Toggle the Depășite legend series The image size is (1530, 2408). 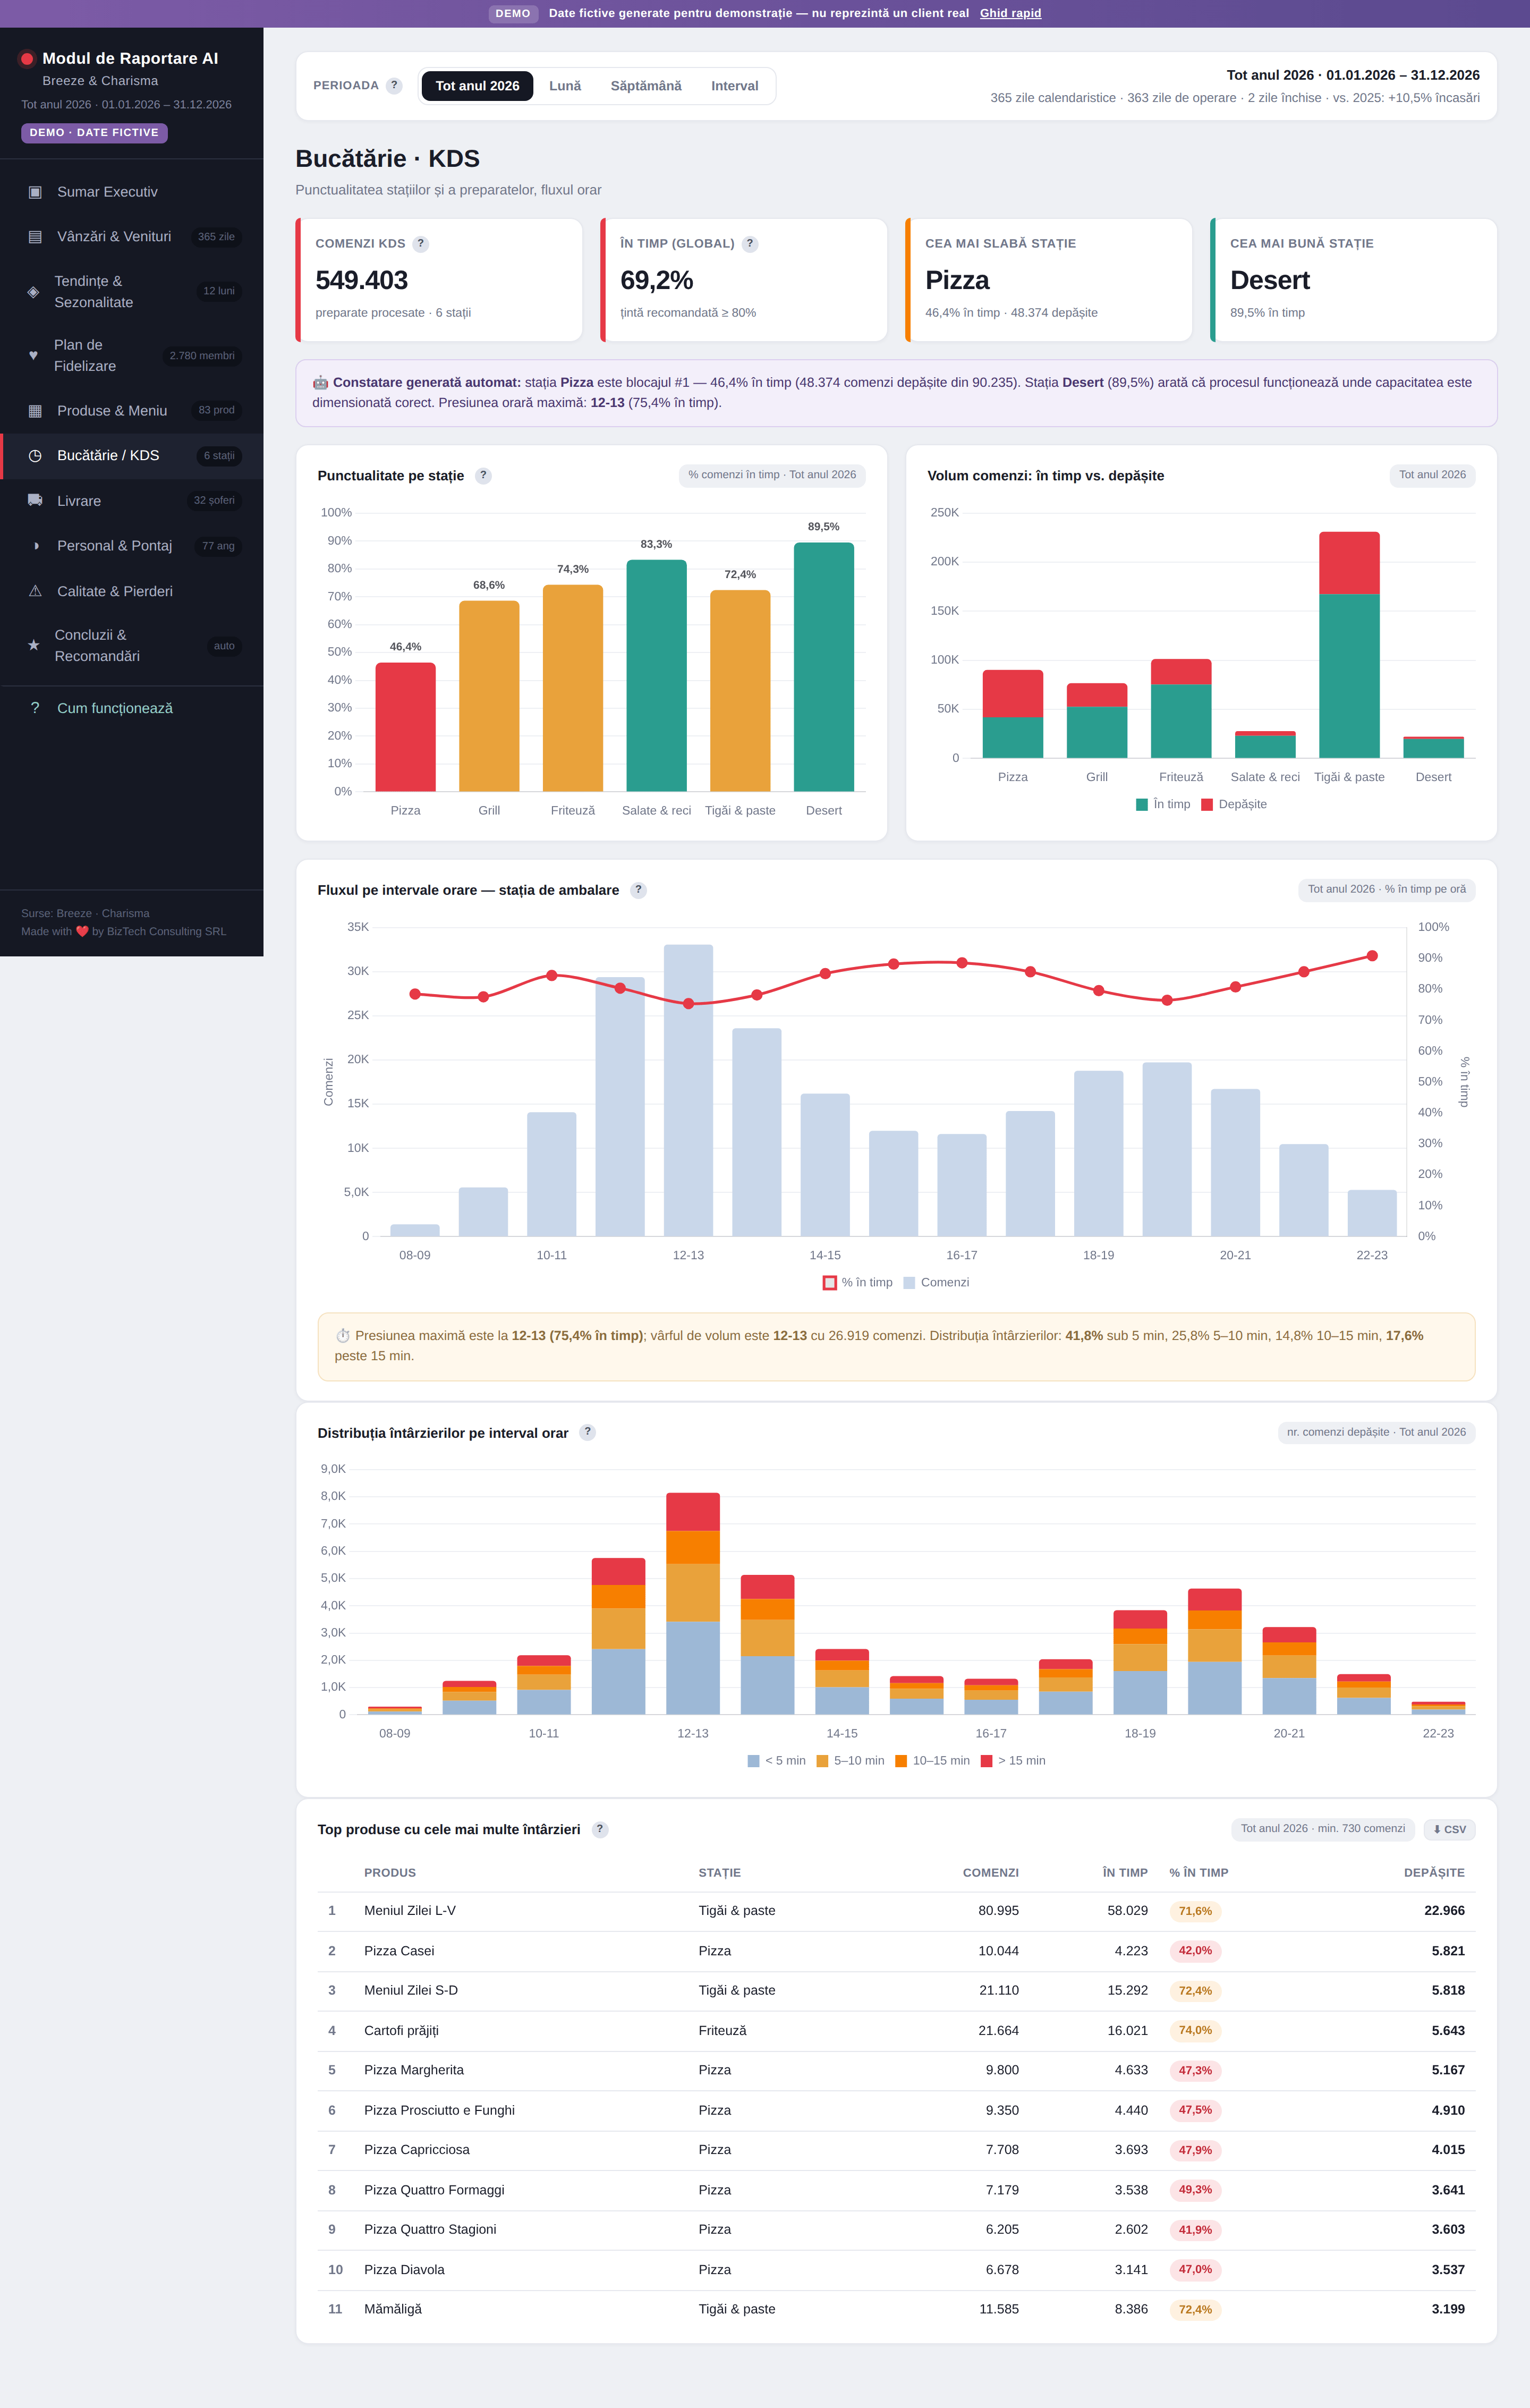coord(1234,804)
